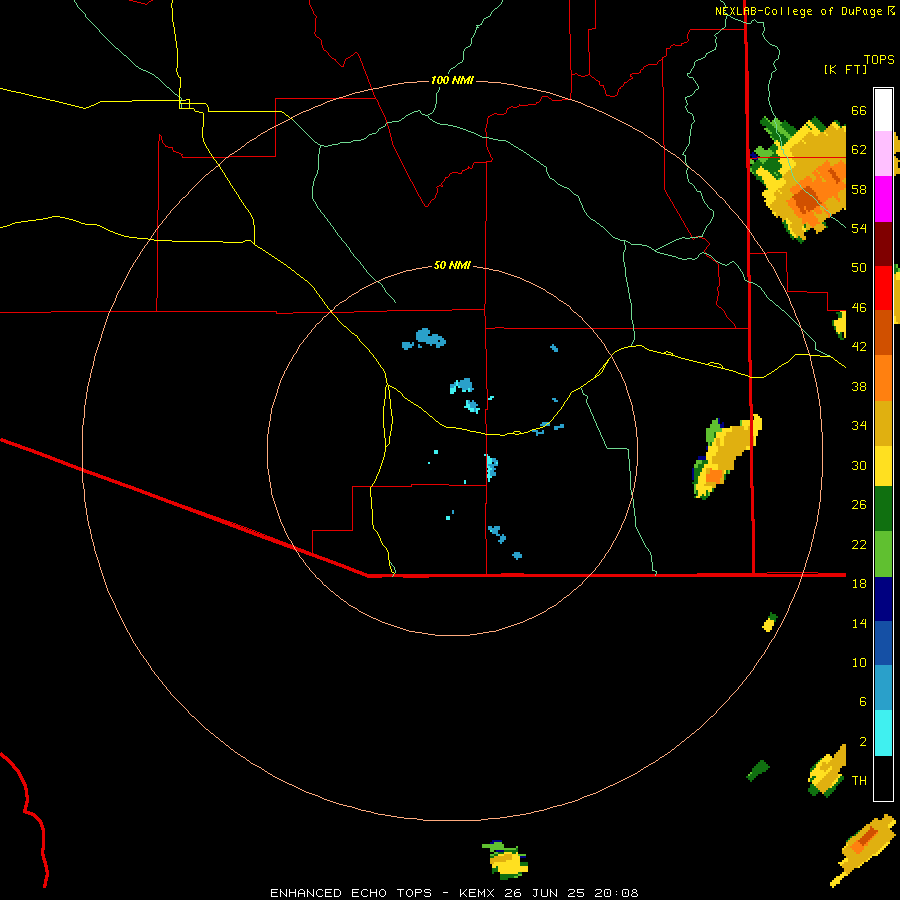The image size is (900, 900).
Task: Select the 38 value on the legend scale
Action: [859, 386]
